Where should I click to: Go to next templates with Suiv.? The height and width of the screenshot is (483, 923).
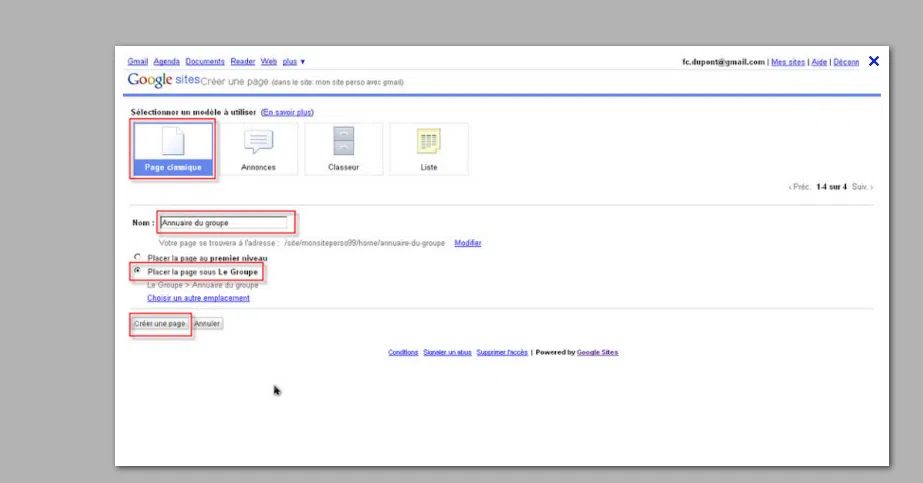point(862,187)
